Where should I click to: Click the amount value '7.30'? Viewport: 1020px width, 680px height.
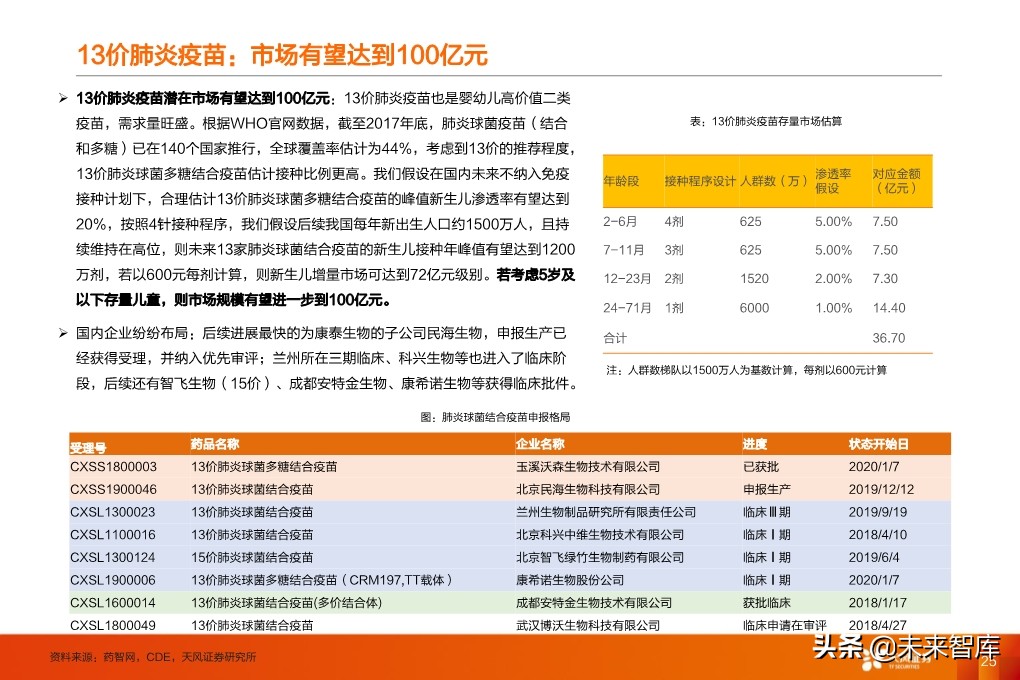coord(885,279)
